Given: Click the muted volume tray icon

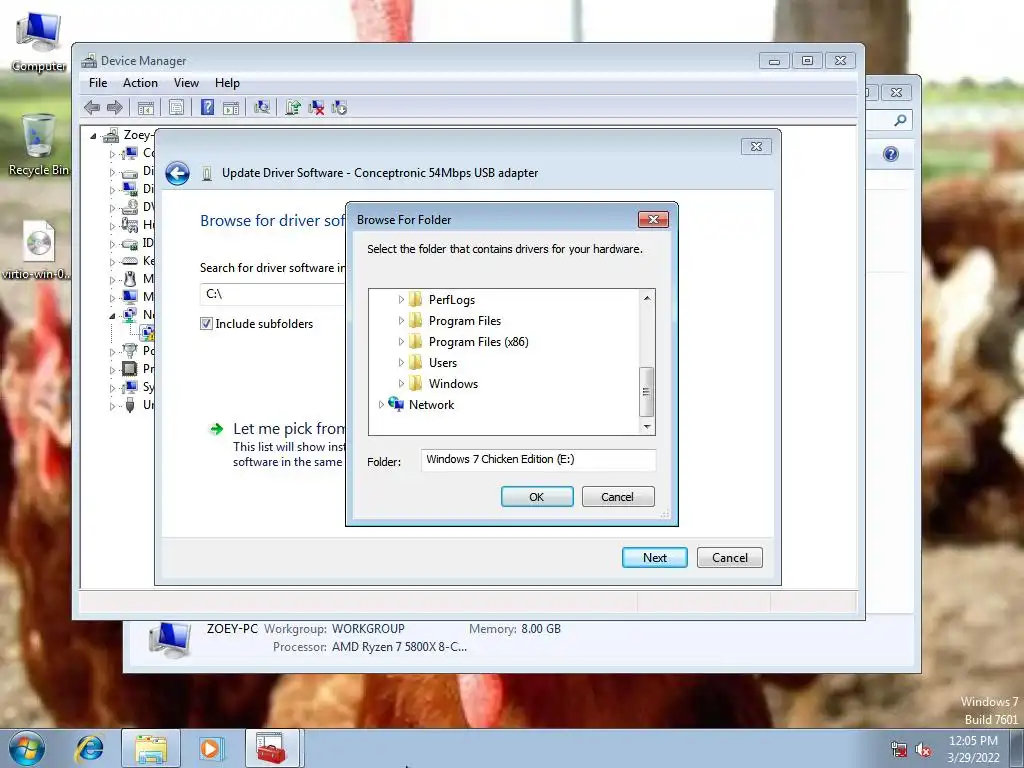Looking at the screenshot, I should (923, 750).
